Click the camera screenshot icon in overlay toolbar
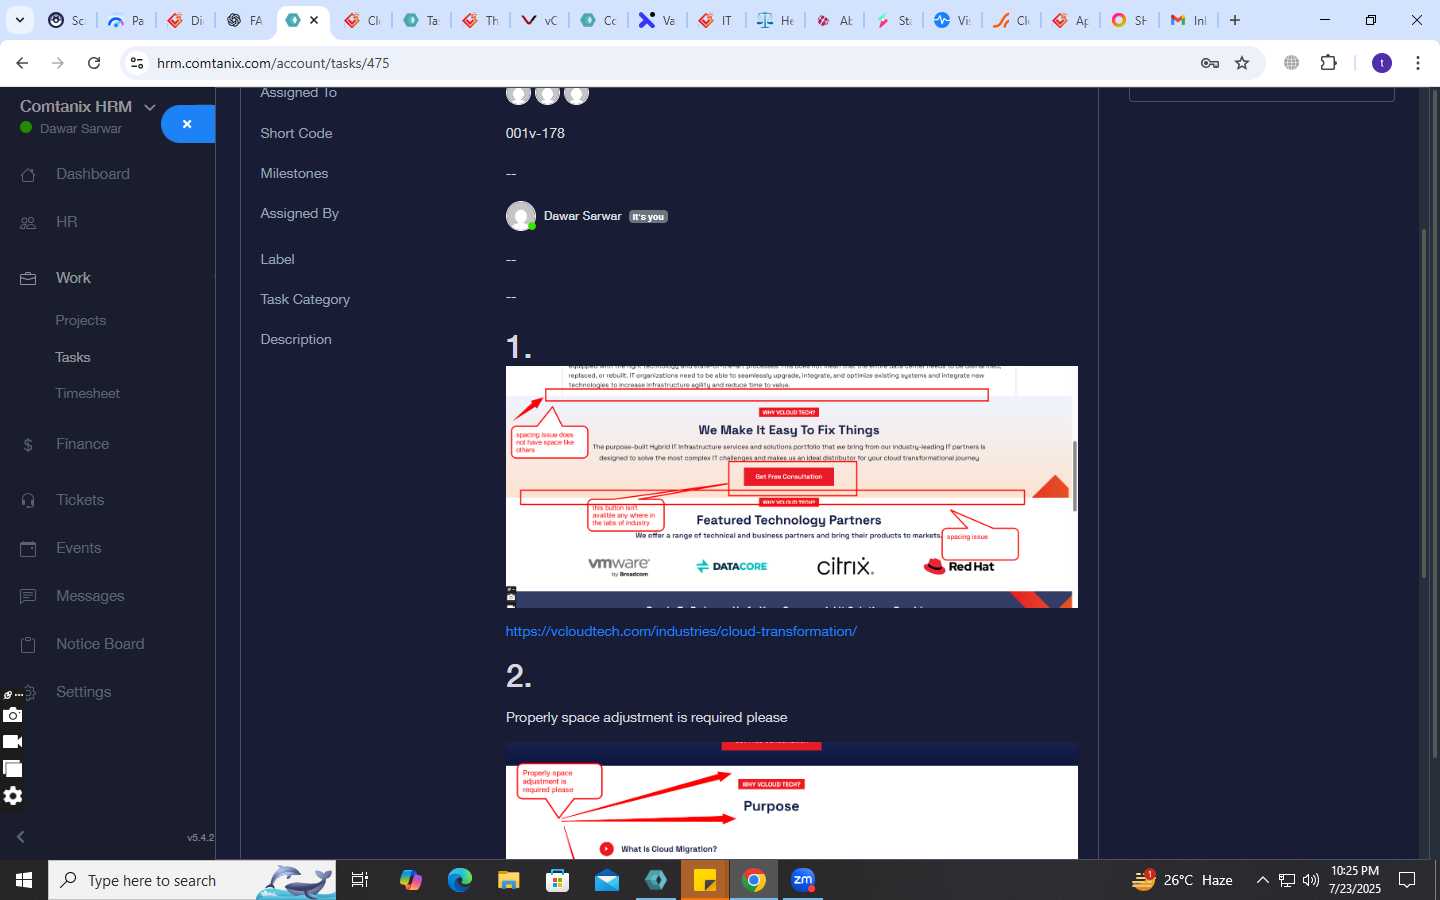Image resolution: width=1440 pixels, height=900 pixels. [12, 715]
